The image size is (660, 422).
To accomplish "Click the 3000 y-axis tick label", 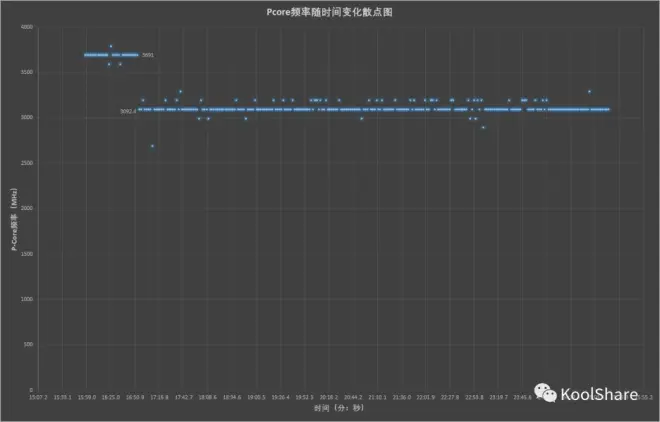I will (x=27, y=118).
